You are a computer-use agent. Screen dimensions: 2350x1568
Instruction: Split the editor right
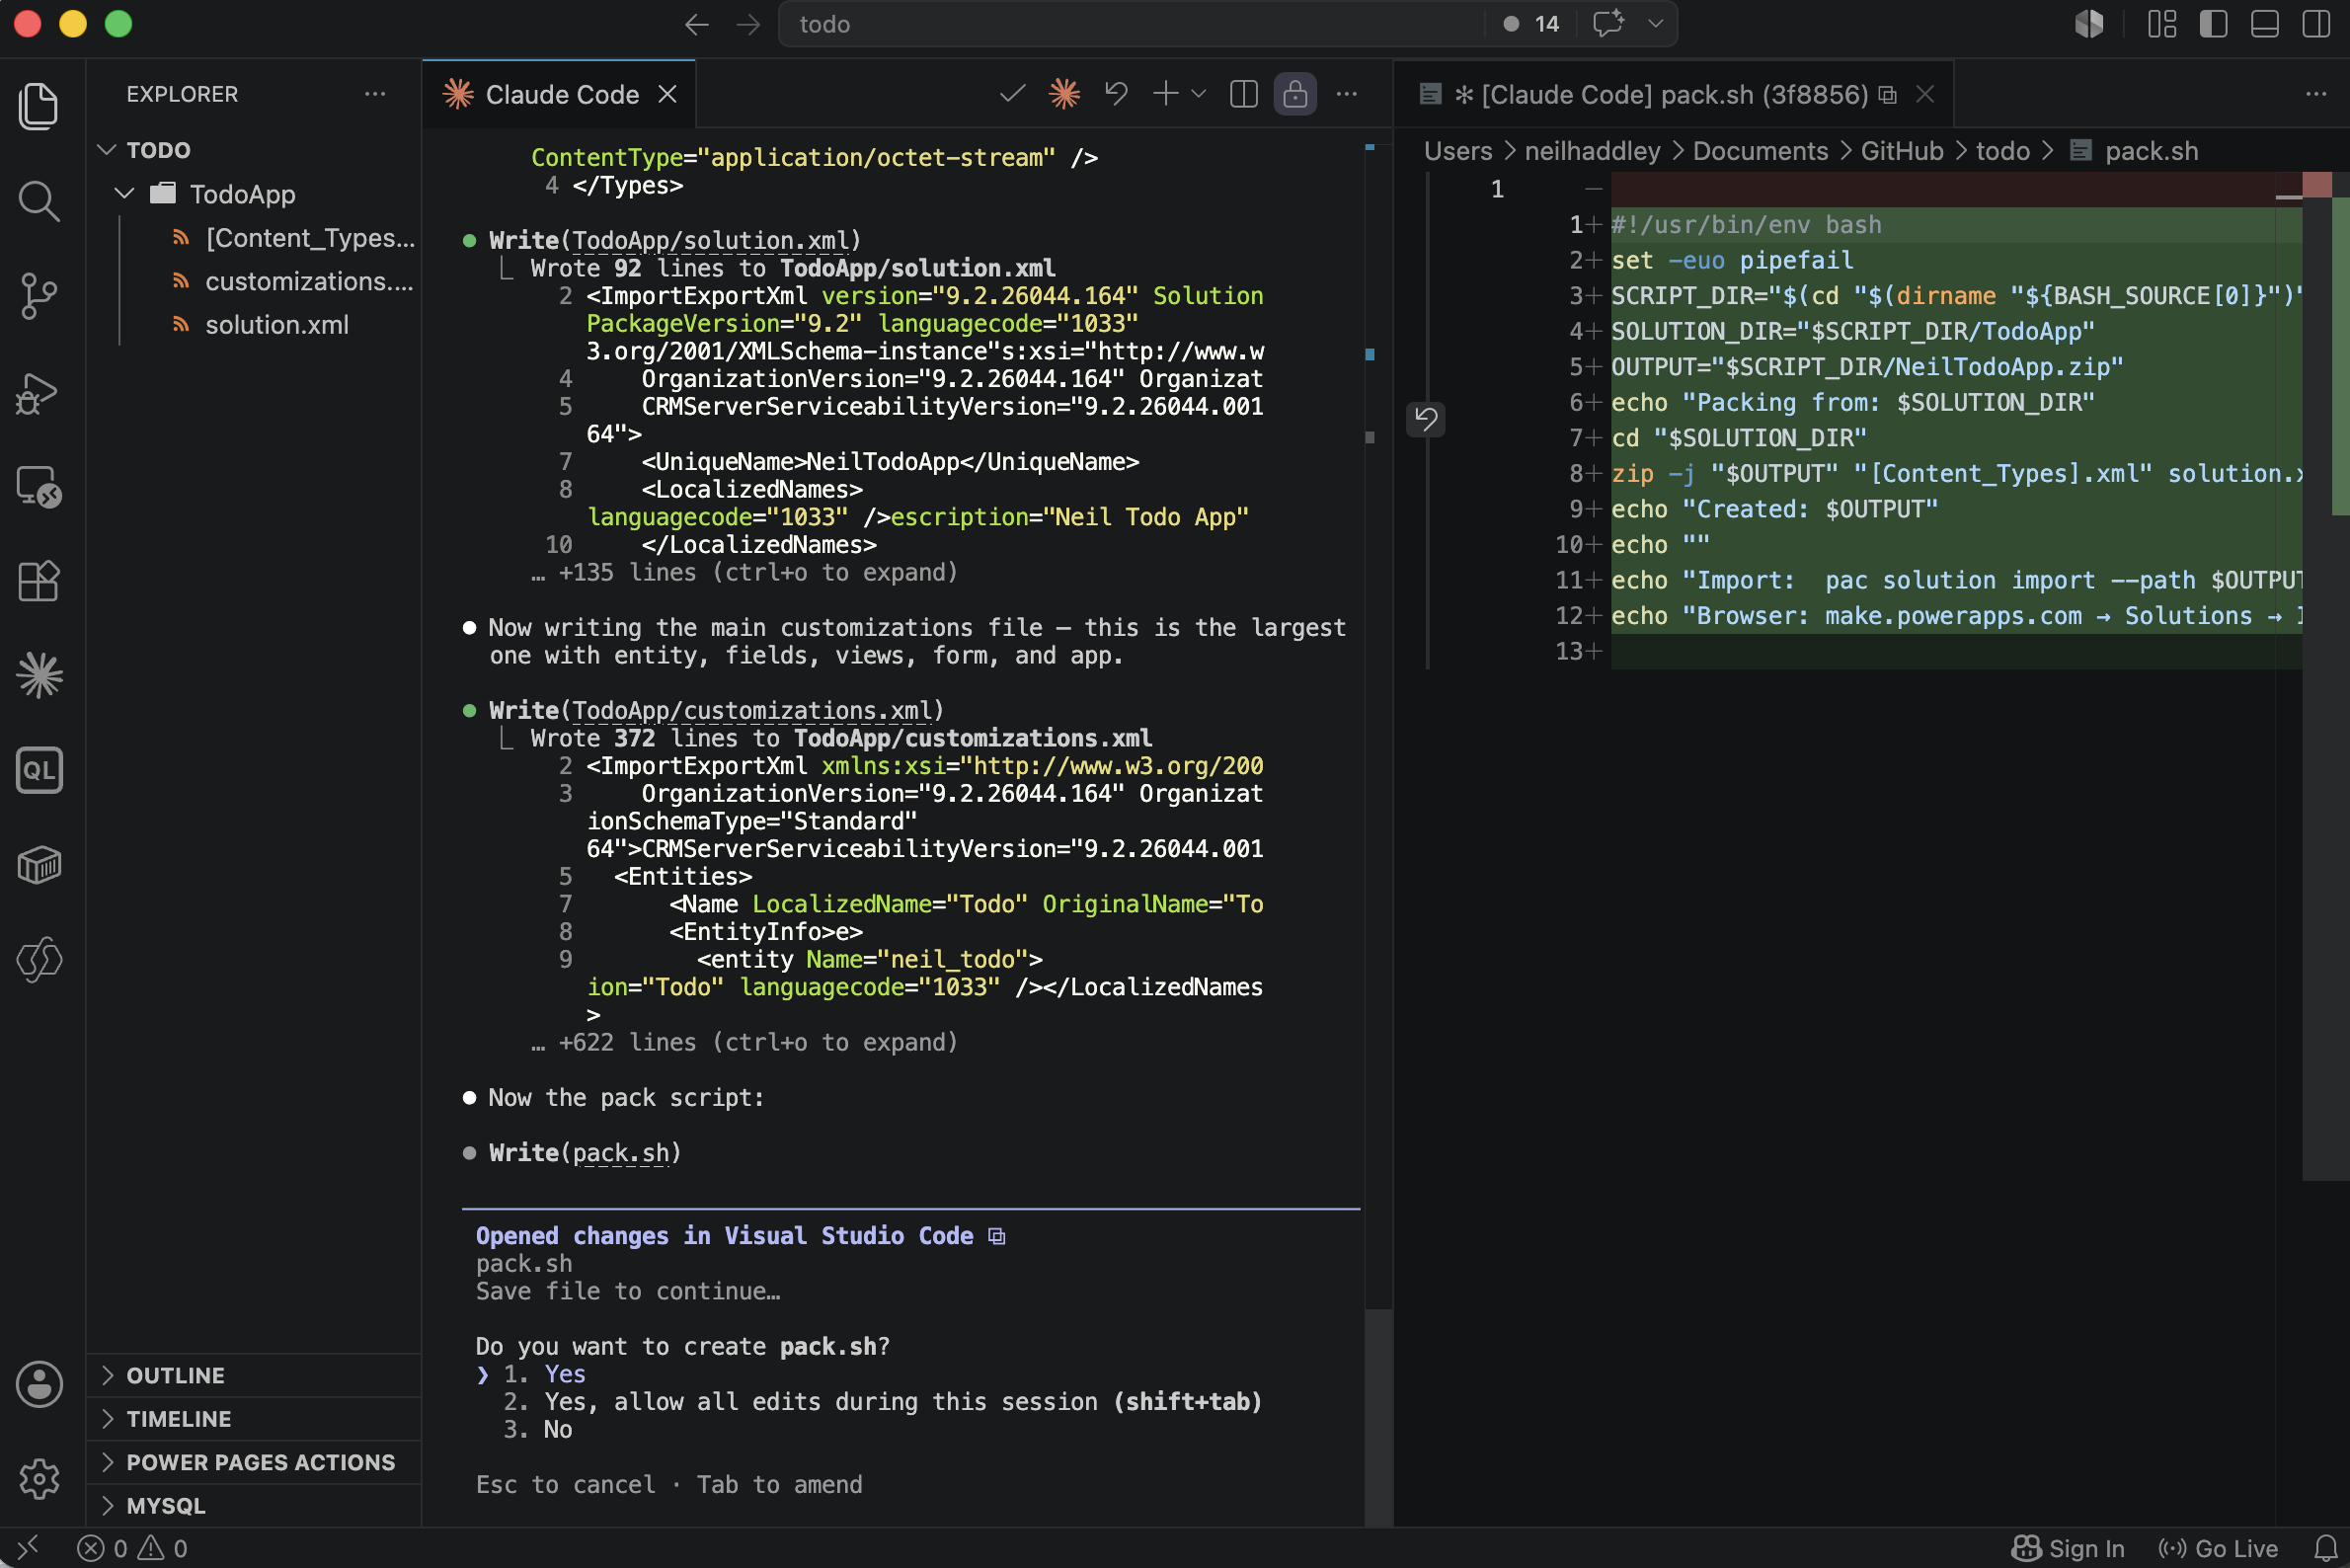[1243, 94]
